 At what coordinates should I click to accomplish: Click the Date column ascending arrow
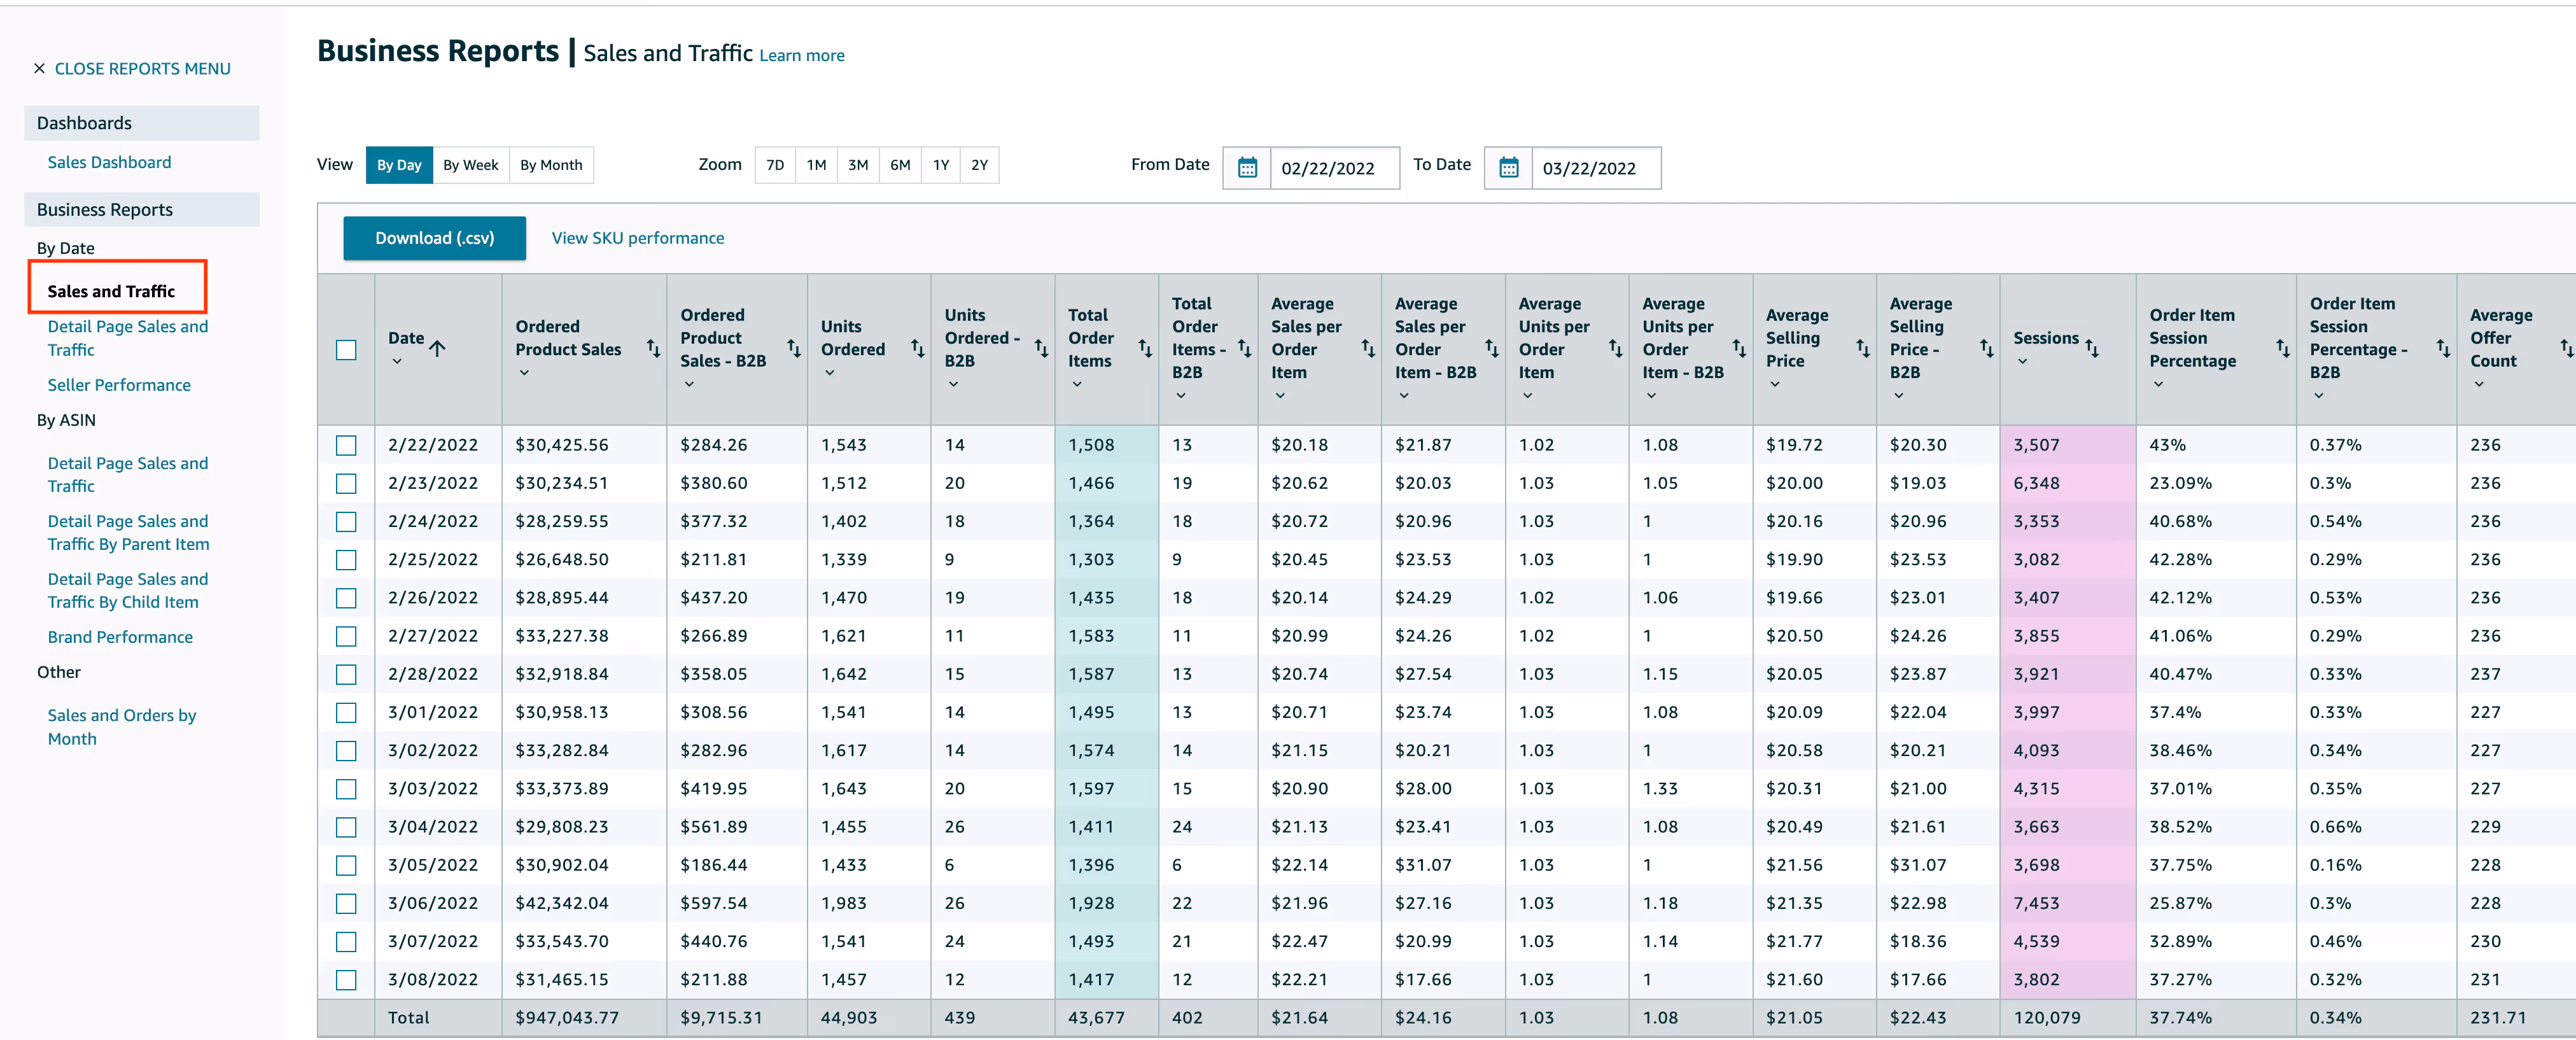tap(438, 348)
